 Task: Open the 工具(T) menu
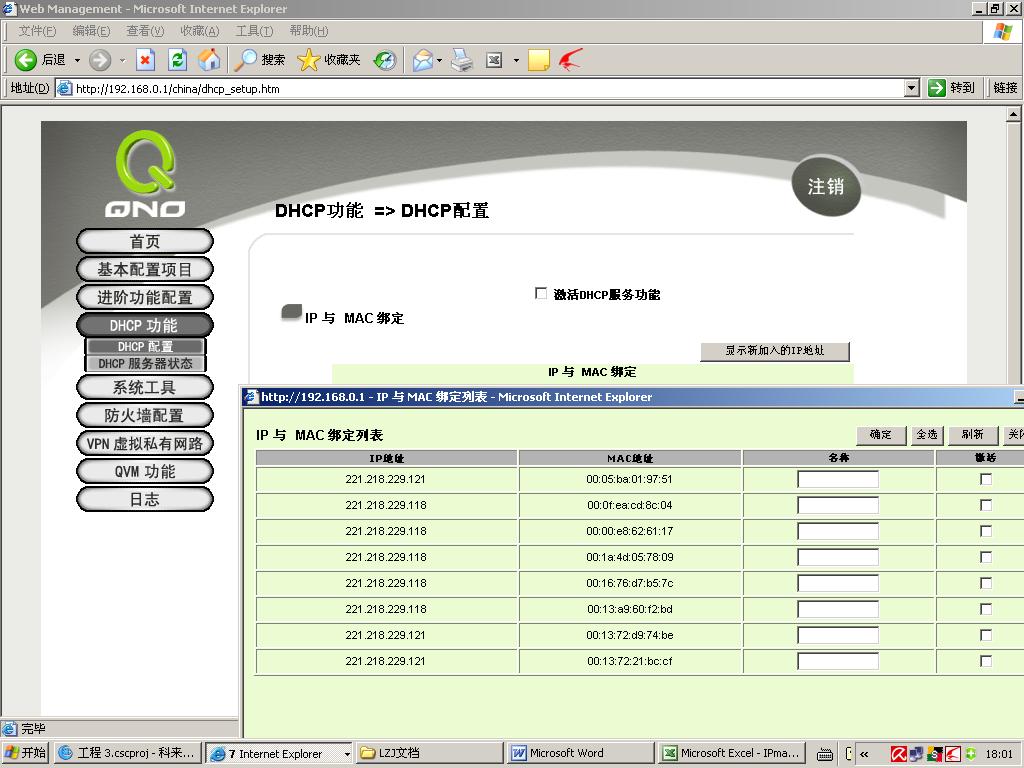click(254, 31)
